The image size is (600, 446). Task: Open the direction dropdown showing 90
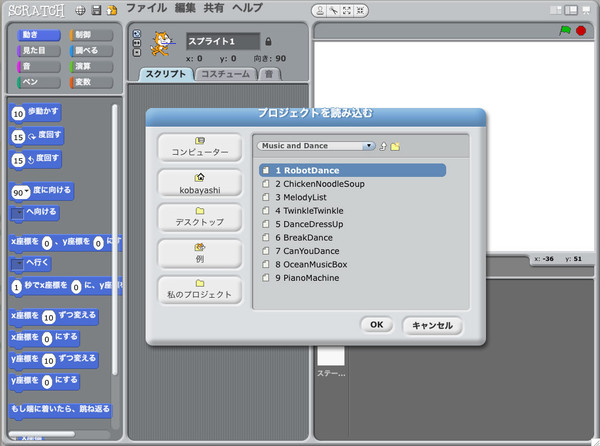tap(27, 191)
